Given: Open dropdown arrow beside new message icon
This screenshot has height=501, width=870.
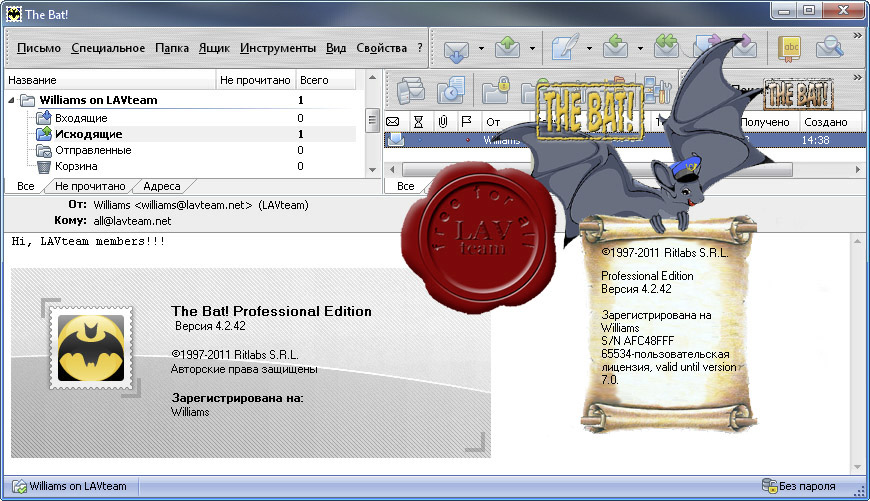Looking at the screenshot, I should [x=589, y=48].
